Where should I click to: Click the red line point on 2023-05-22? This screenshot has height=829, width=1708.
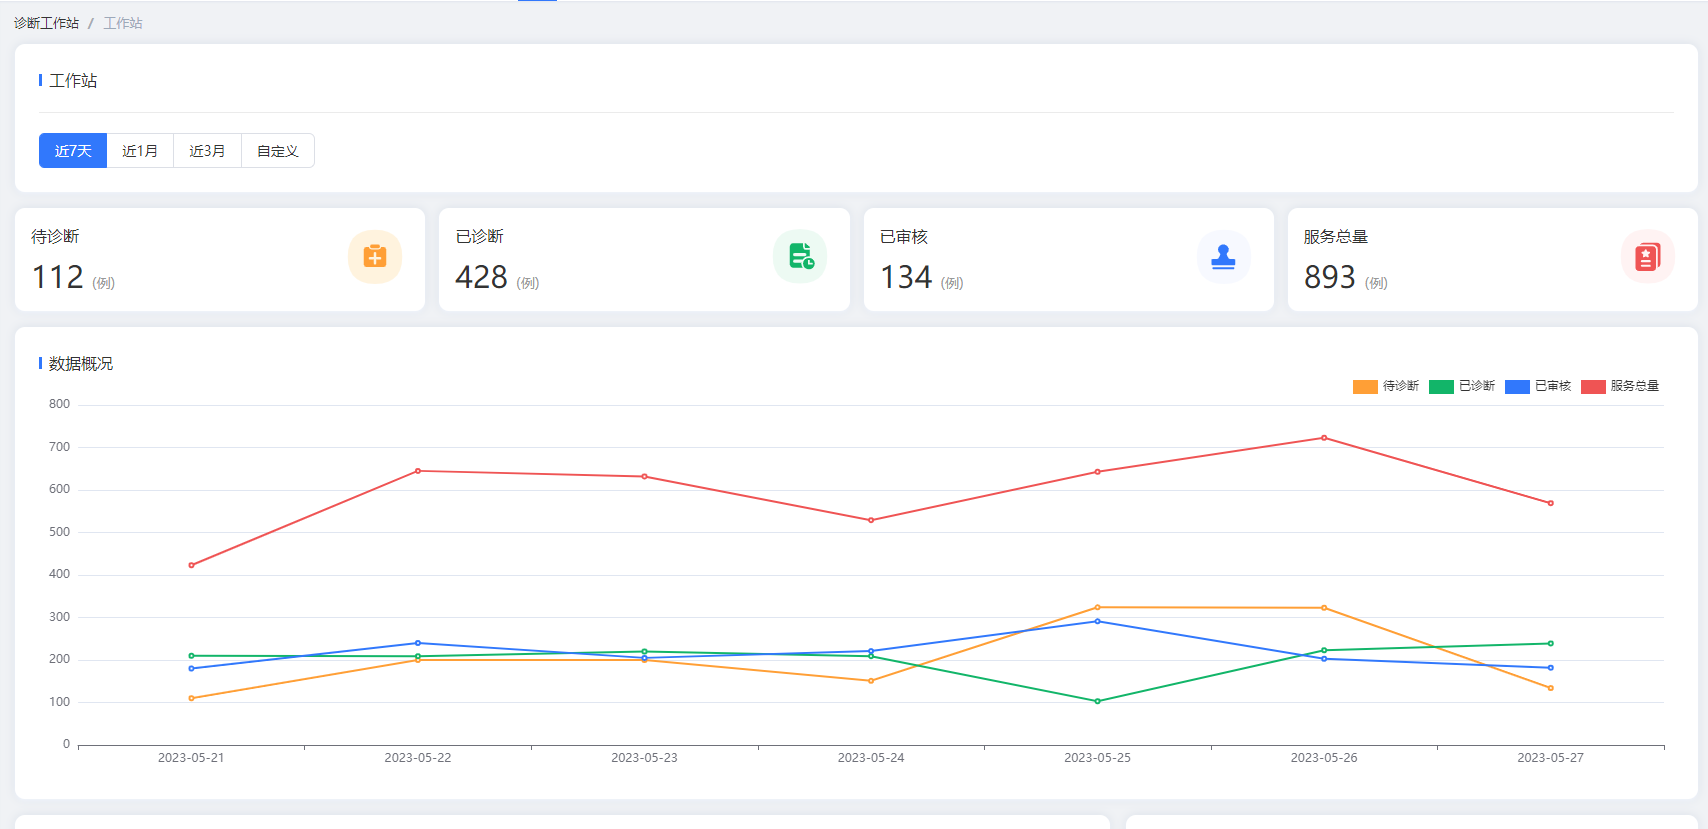click(x=418, y=471)
